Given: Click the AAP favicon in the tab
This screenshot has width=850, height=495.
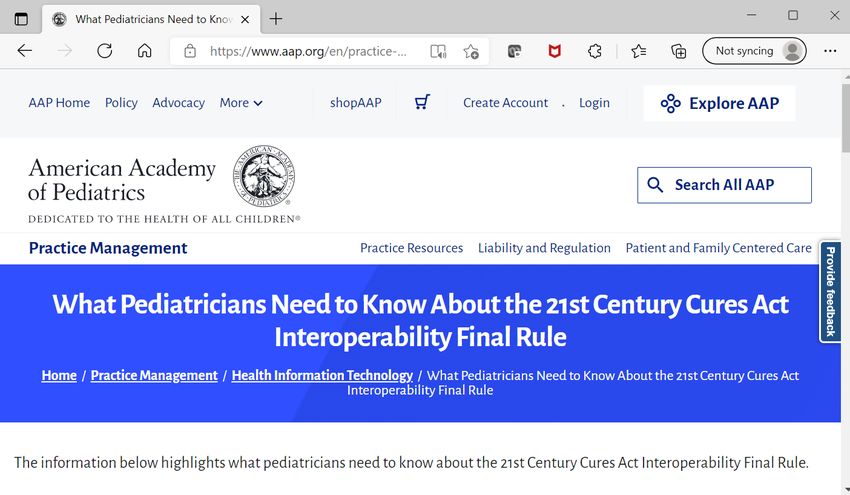Looking at the screenshot, I should [59, 20].
